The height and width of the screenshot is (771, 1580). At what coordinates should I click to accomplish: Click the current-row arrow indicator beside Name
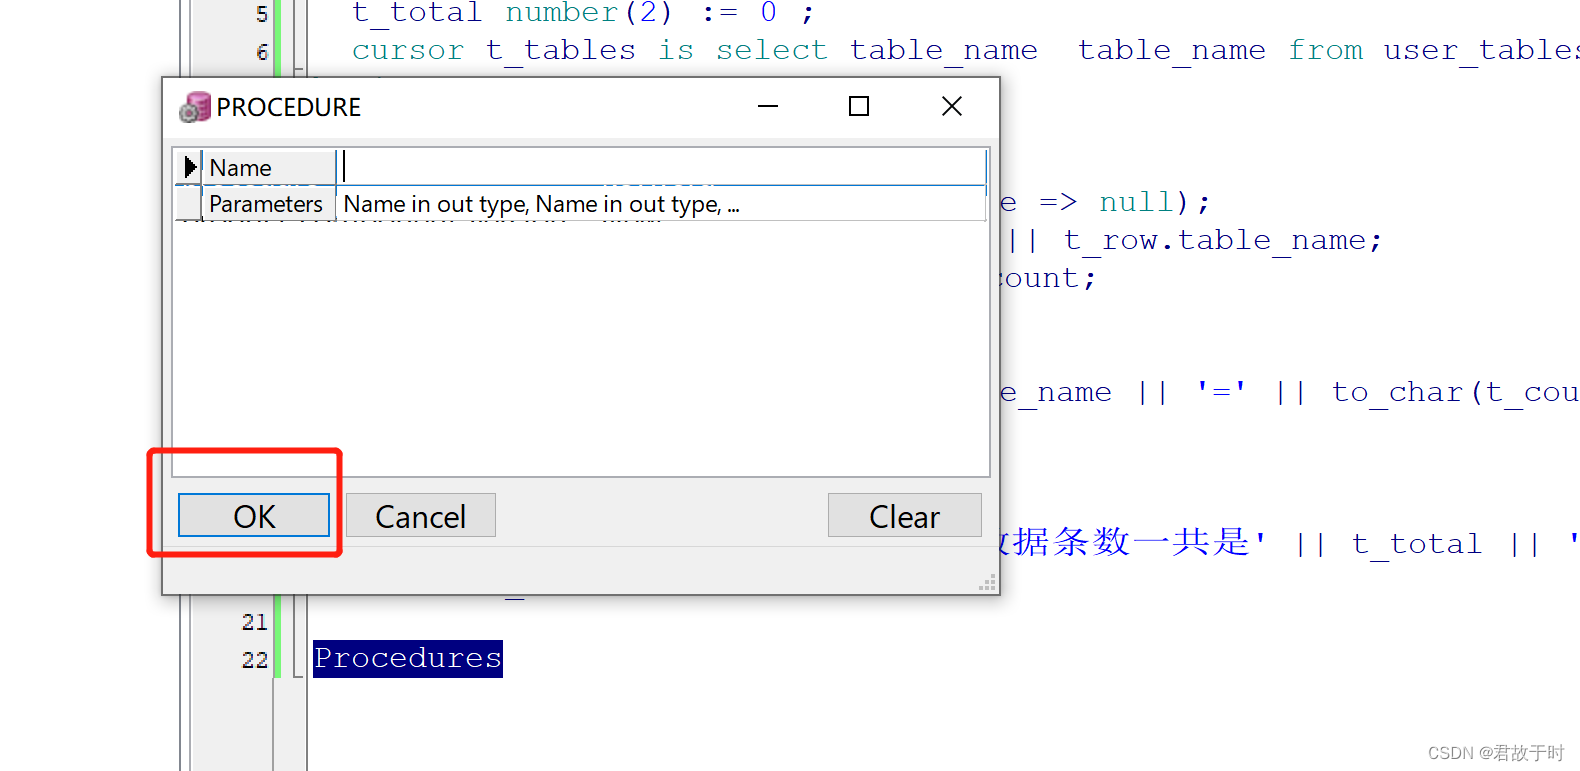click(189, 167)
